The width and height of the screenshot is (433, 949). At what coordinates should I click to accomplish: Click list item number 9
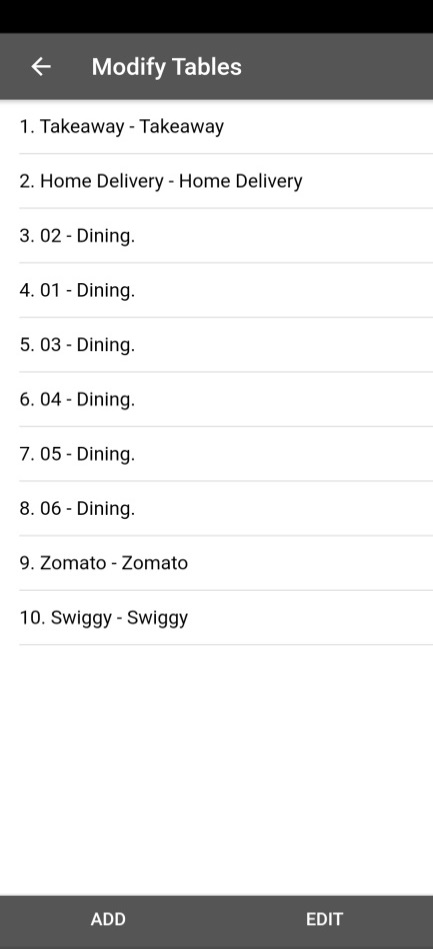point(216,562)
